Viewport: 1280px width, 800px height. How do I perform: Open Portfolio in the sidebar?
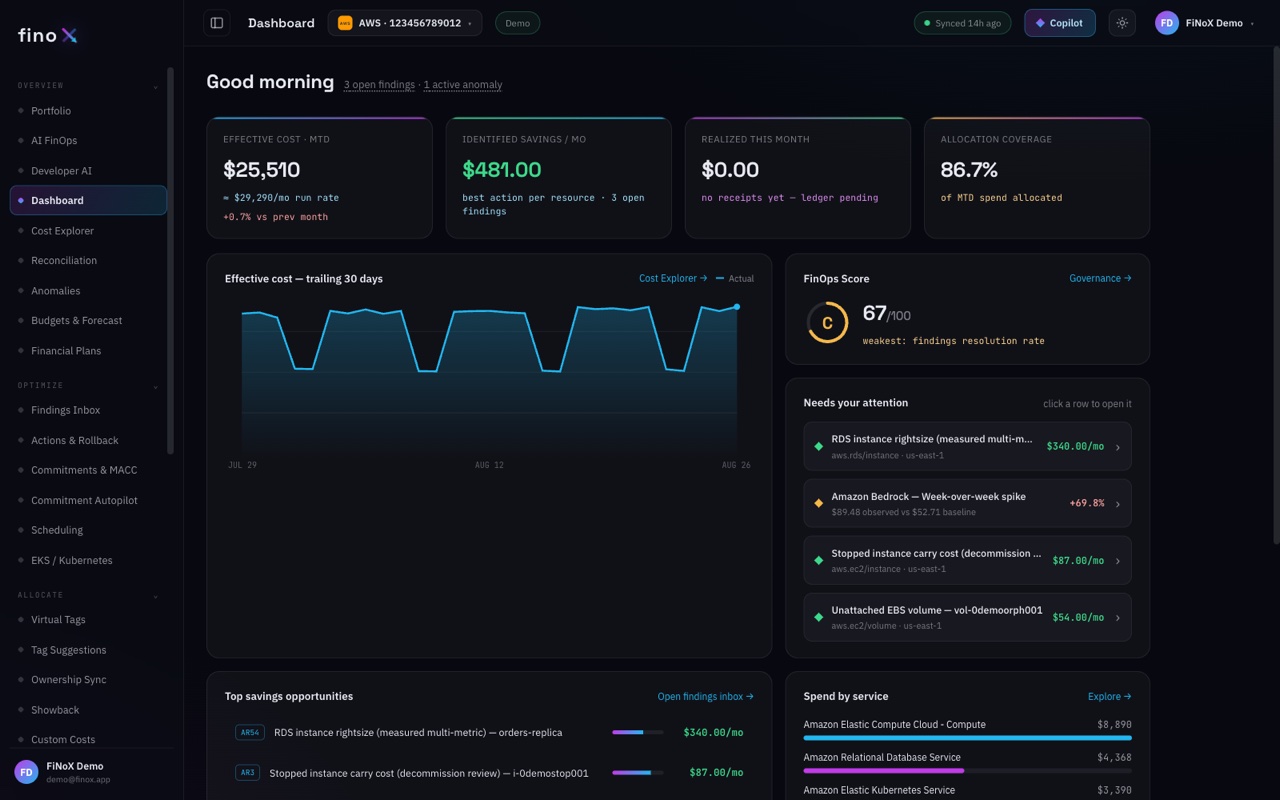(88, 111)
